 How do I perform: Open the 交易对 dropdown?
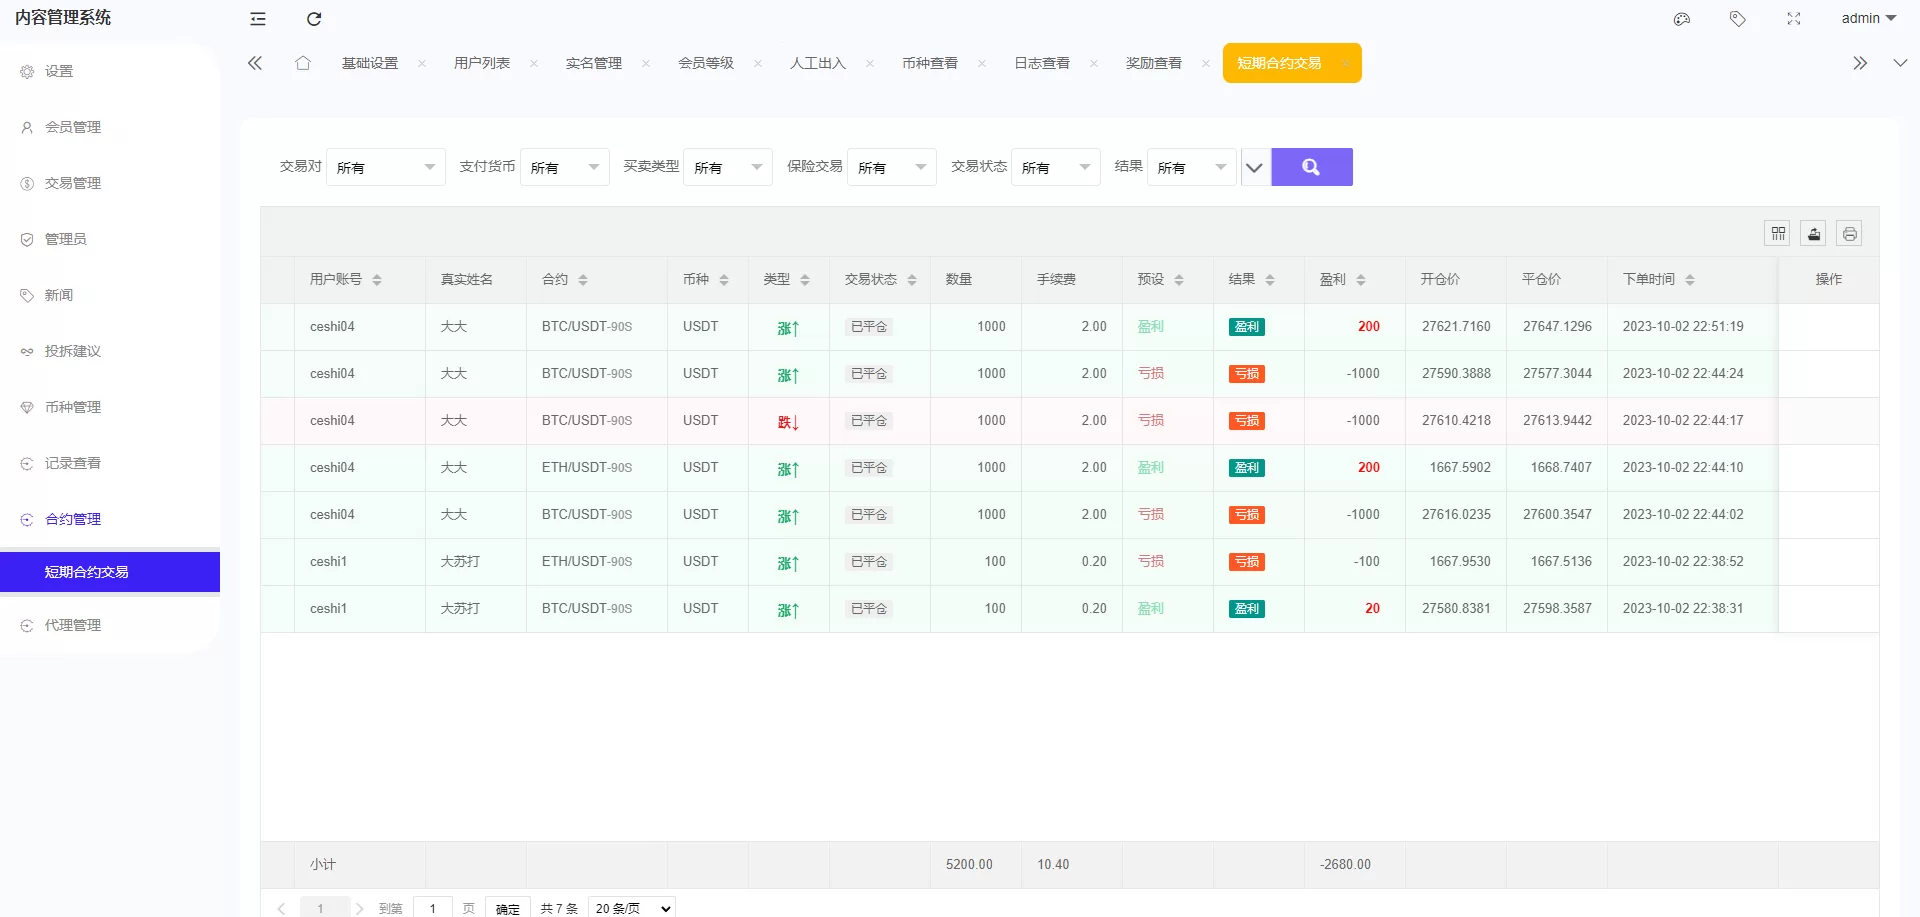(x=386, y=167)
